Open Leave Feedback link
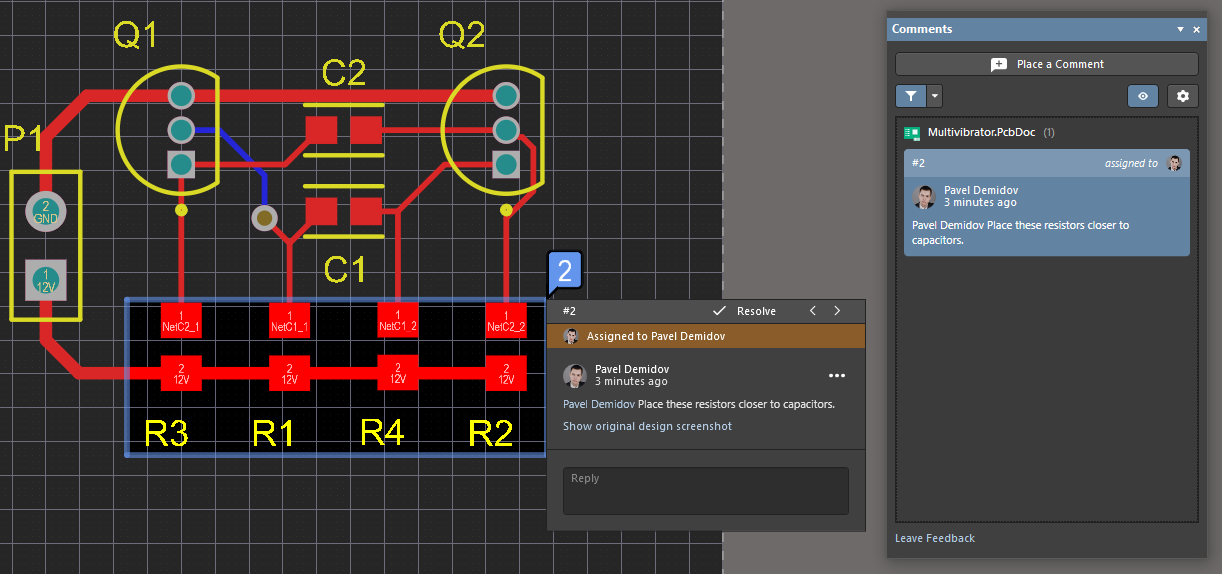The image size is (1222, 574). click(x=934, y=538)
